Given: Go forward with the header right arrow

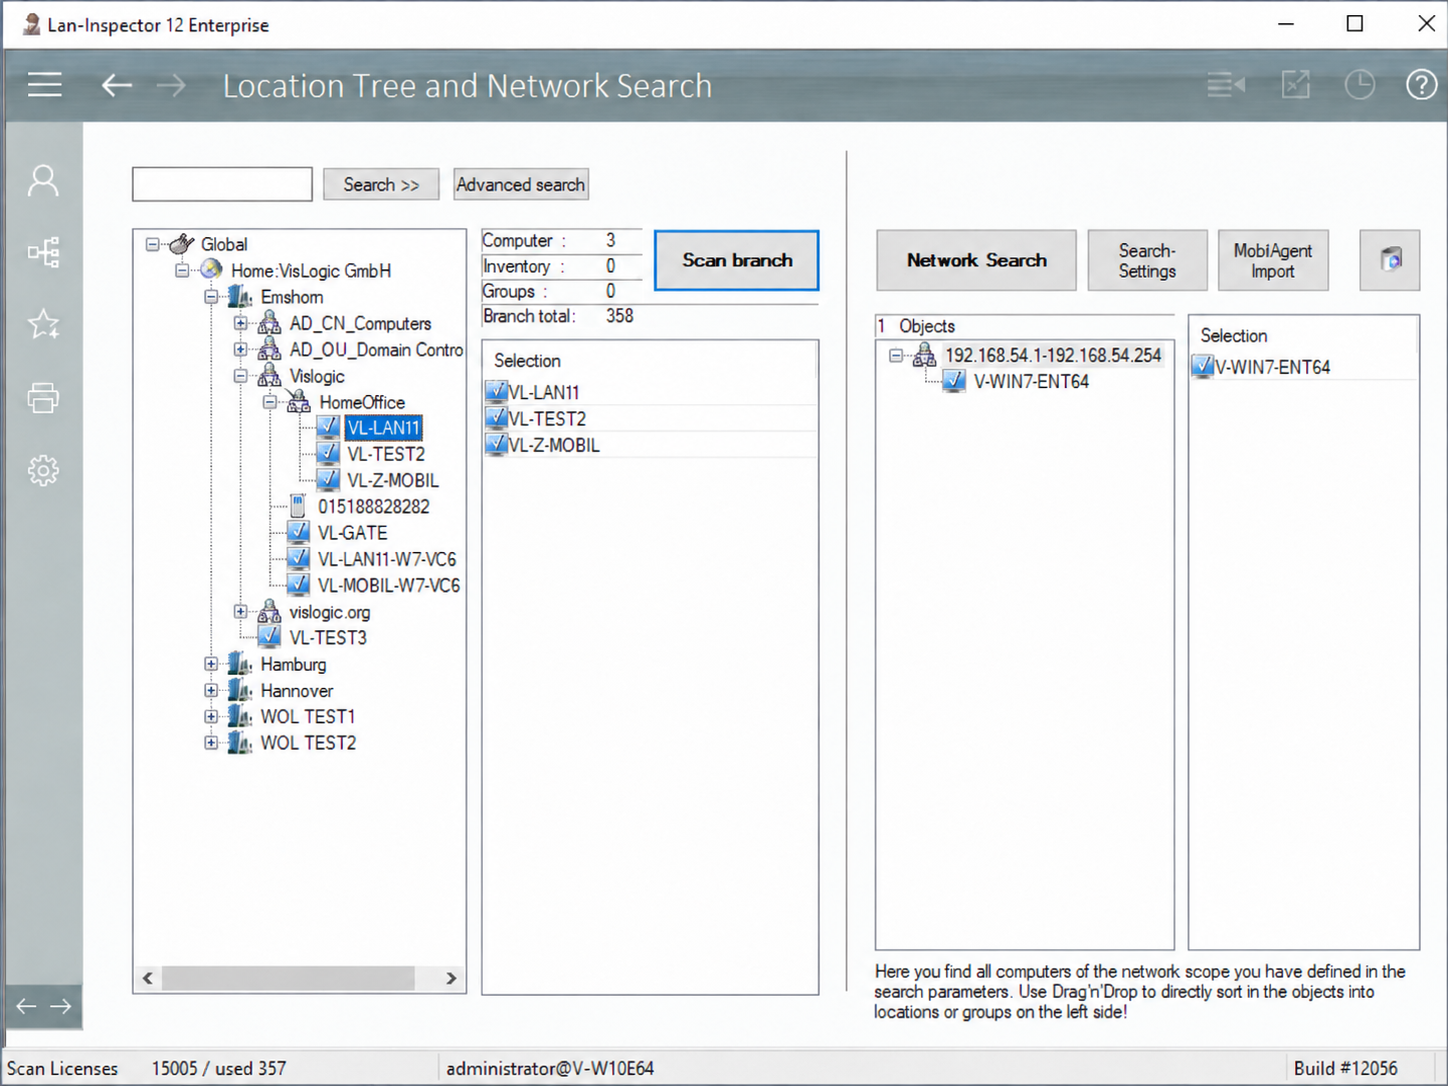Looking at the screenshot, I should click(171, 85).
